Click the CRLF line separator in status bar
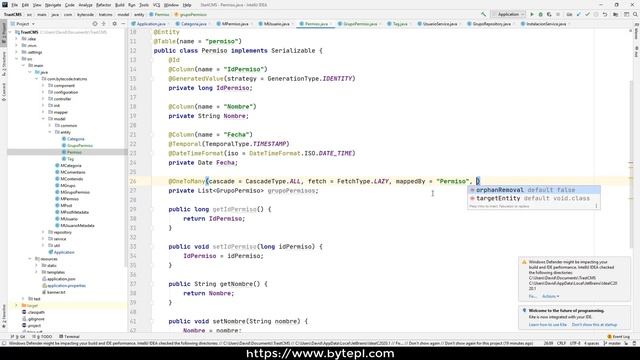This screenshot has height=360, width=640. 561,343
